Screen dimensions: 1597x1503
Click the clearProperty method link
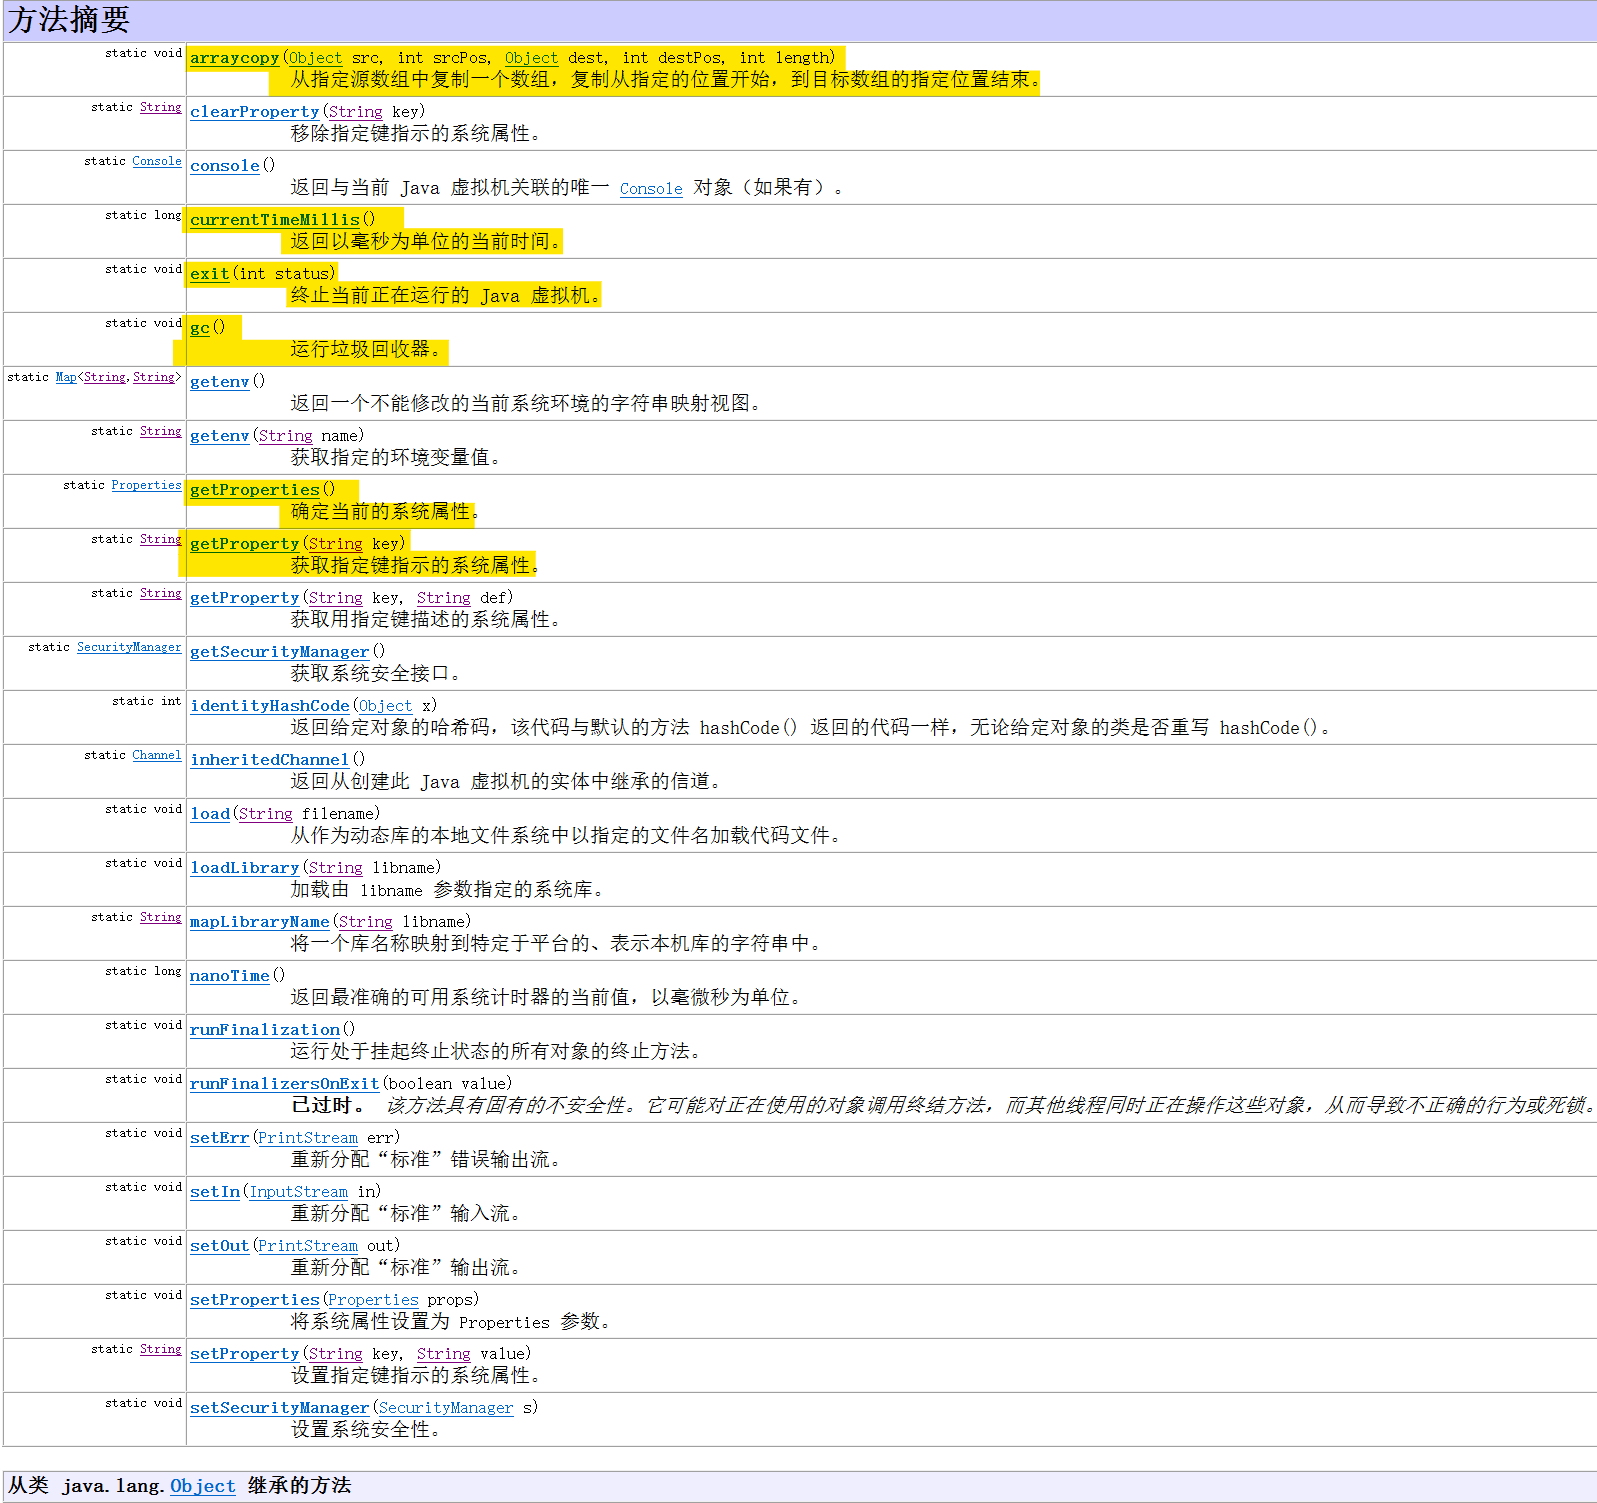(x=254, y=112)
